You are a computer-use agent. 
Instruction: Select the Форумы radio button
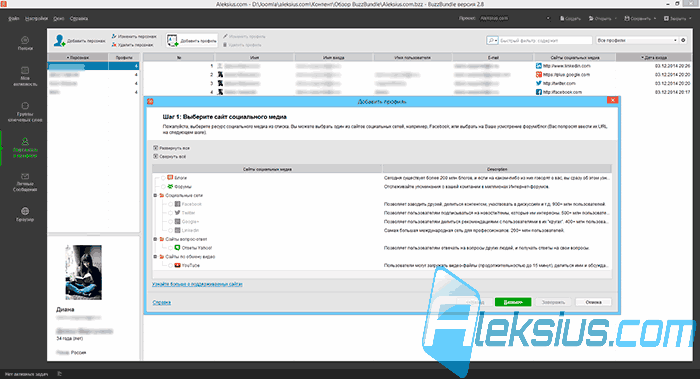click(163, 187)
